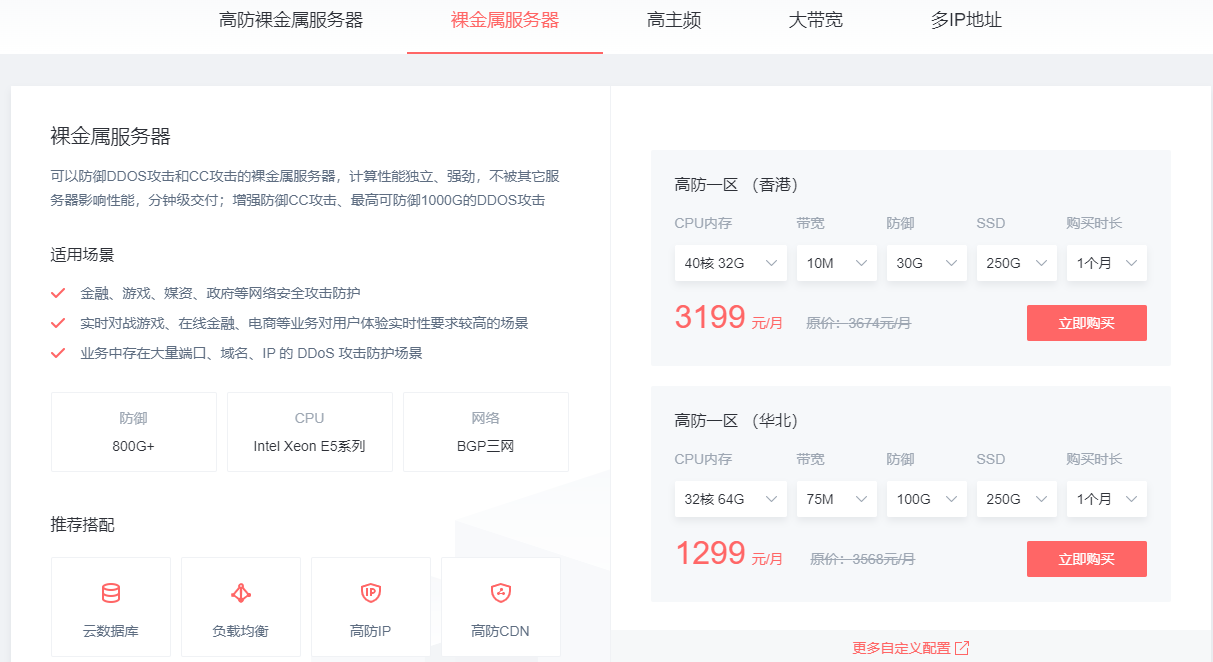Viewport: 1213px width, 662px height.
Task: Click the 适用场景 section heading
Action: (83, 254)
